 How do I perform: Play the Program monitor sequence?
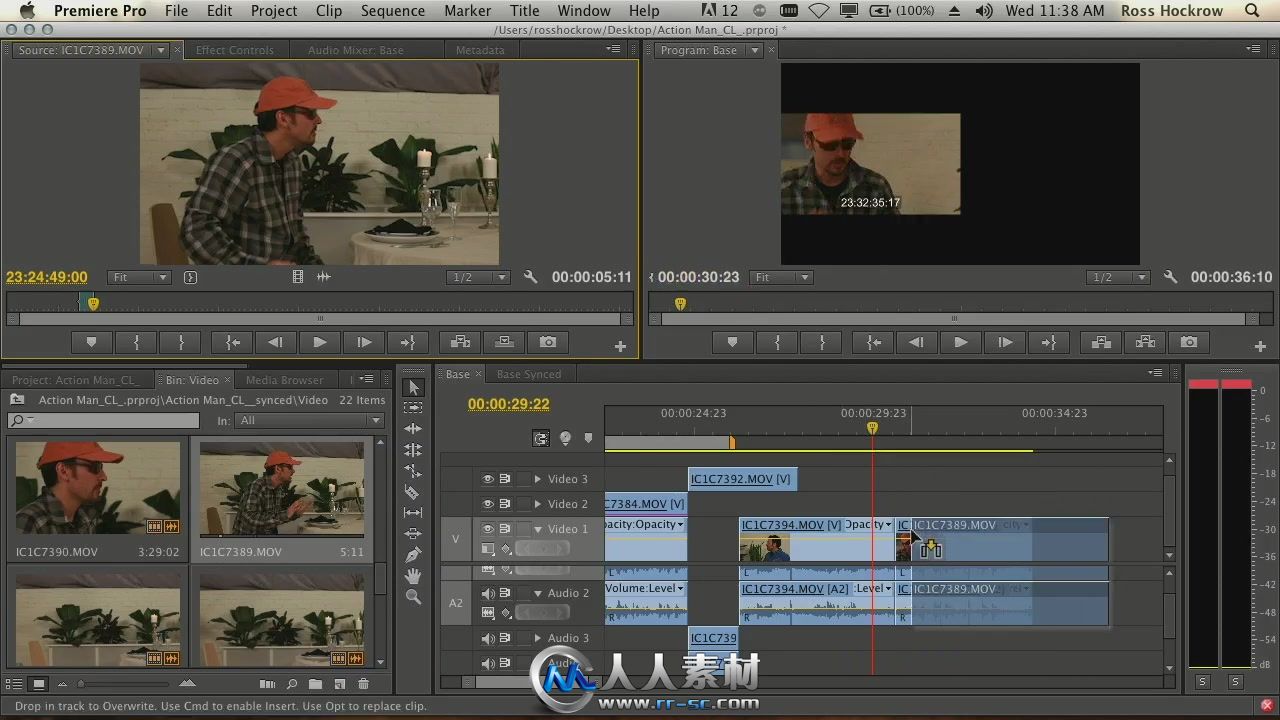point(960,342)
